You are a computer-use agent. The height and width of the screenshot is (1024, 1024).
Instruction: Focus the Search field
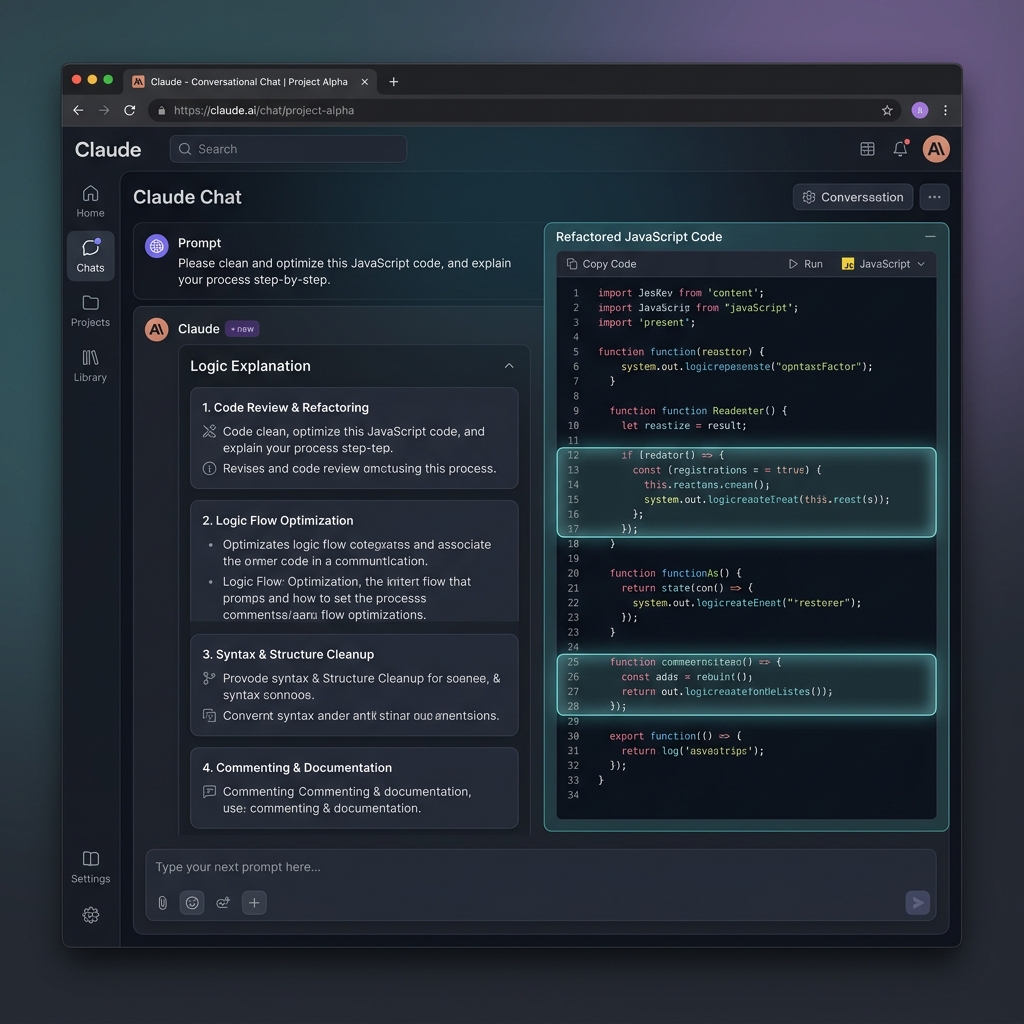(288, 149)
